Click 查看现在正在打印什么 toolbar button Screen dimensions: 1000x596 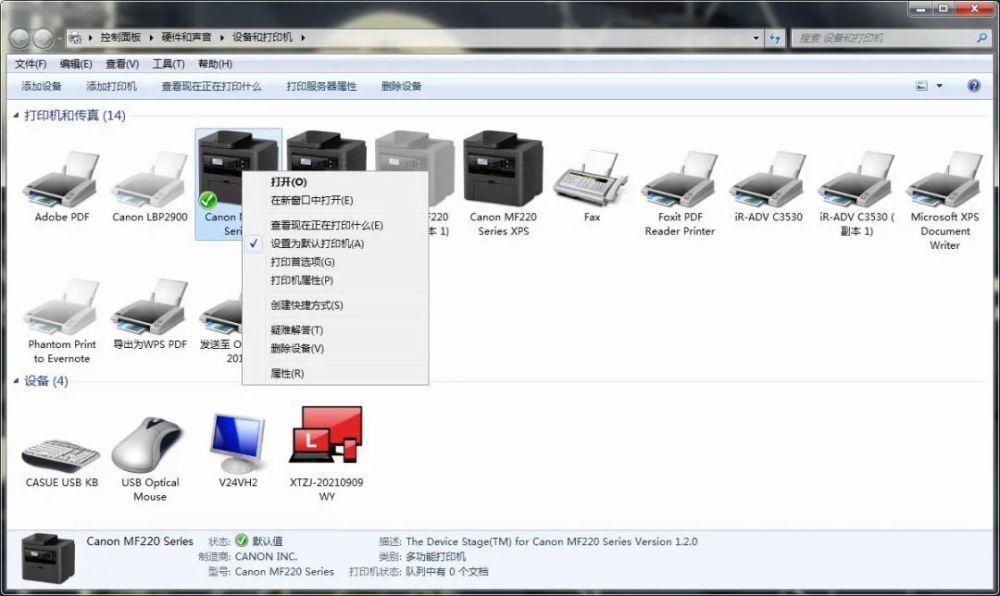pyautogui.click(x=211, y=86)
